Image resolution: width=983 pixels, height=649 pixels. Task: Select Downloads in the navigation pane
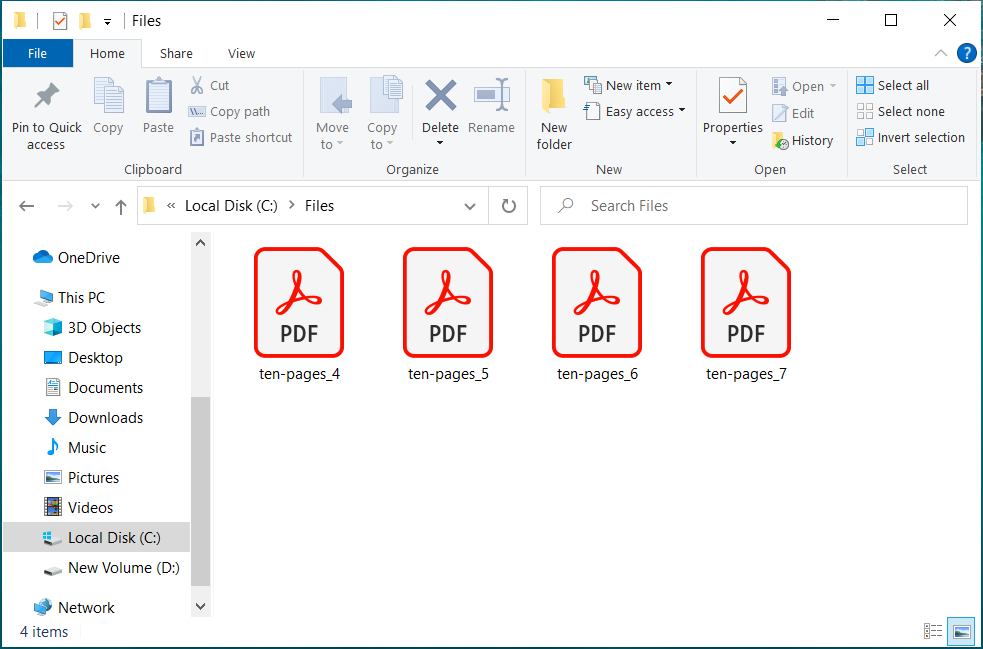(x=105, y=418)
